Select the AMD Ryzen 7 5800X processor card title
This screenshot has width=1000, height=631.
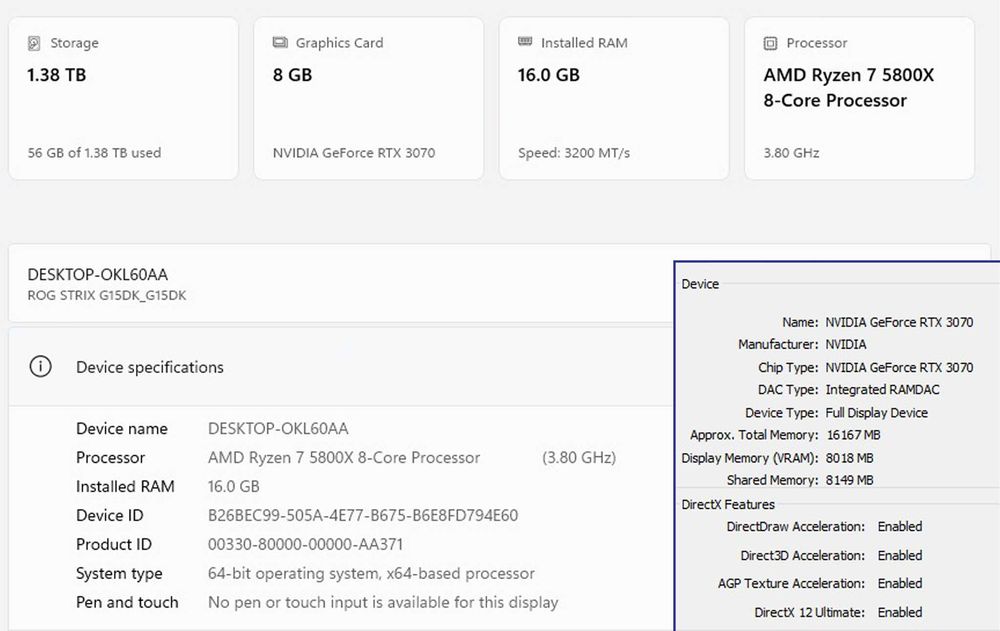[848, 88]
